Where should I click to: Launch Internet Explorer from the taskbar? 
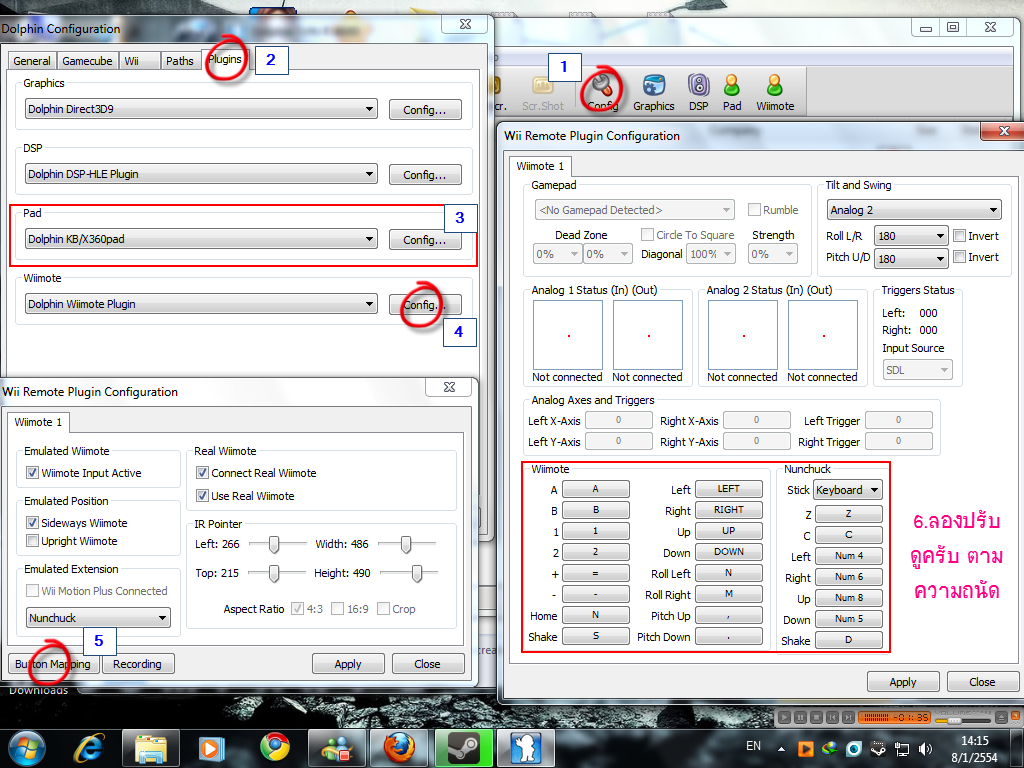pyautogui.click(x=90, y=748)
